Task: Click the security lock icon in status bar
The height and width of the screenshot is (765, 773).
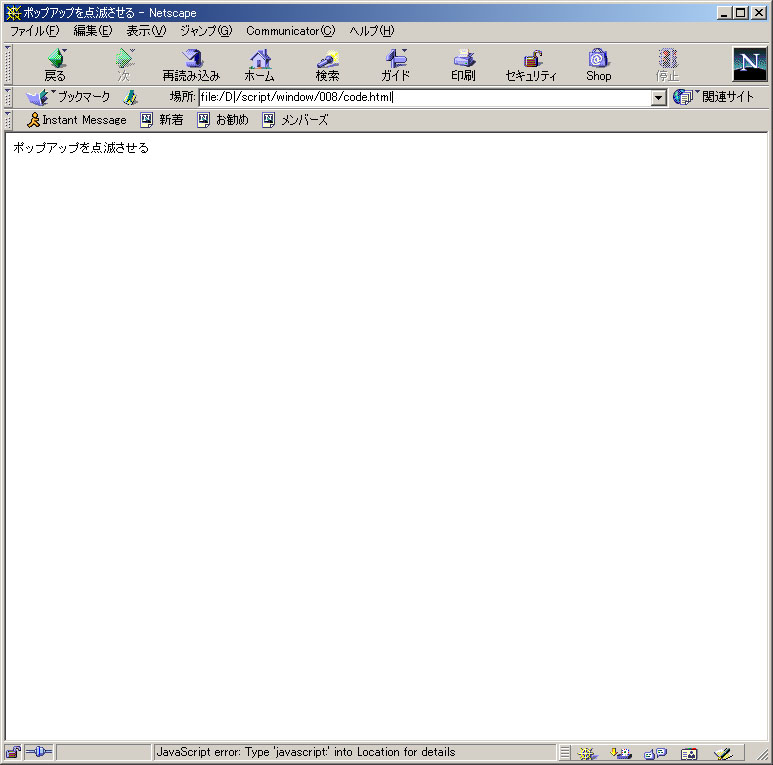Action: click(x=13, y=752)
